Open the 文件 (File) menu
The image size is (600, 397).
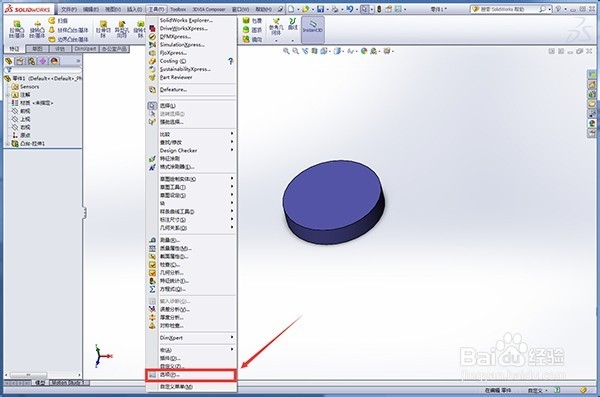point(68,9)
